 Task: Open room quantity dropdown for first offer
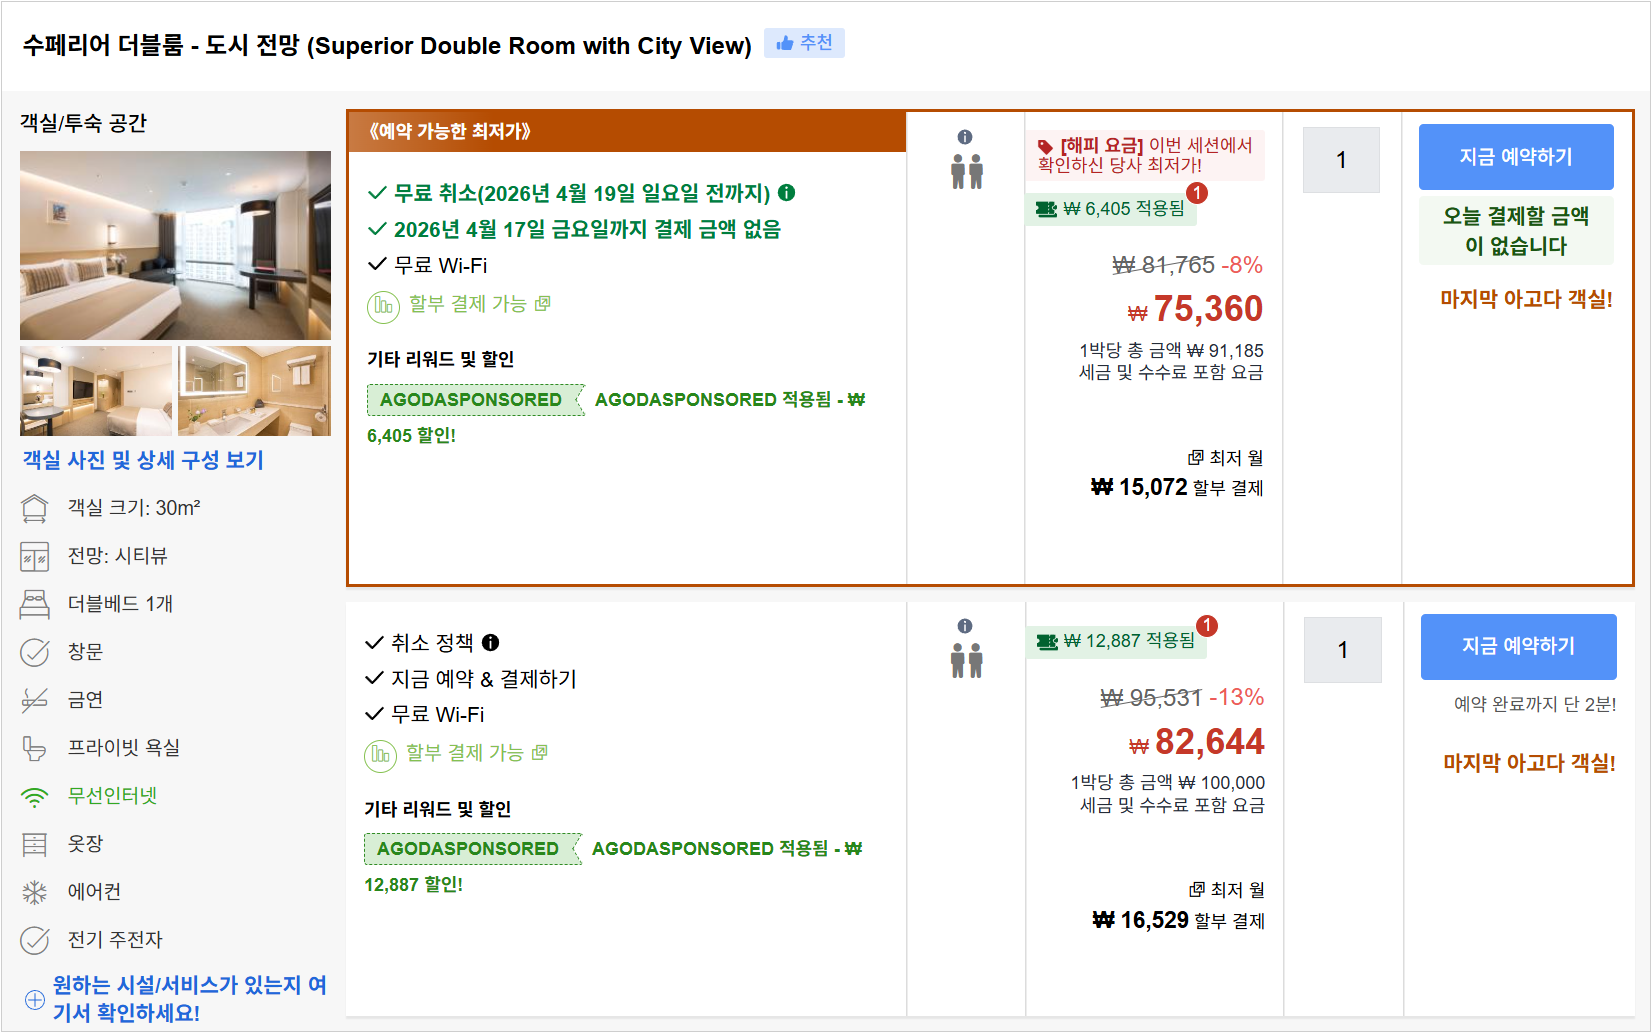pos(1341,160)
